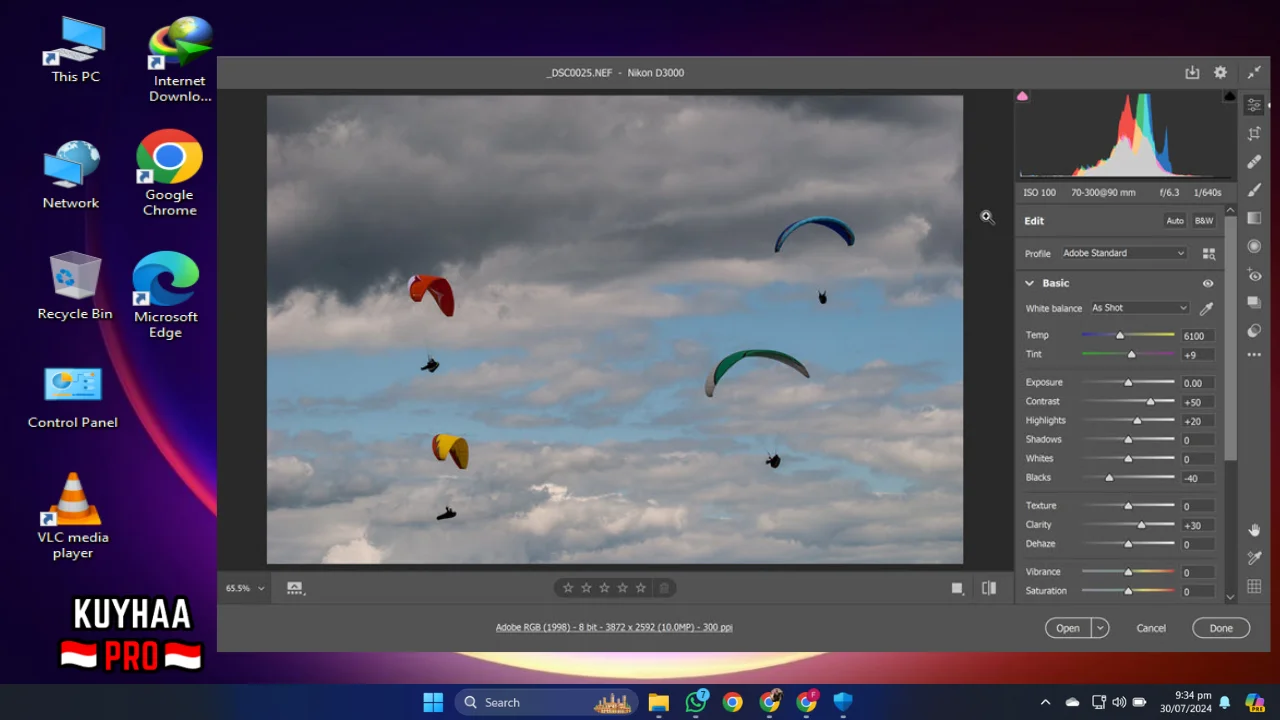
Task: Click the Done button
Action: tap(1221, 628)
